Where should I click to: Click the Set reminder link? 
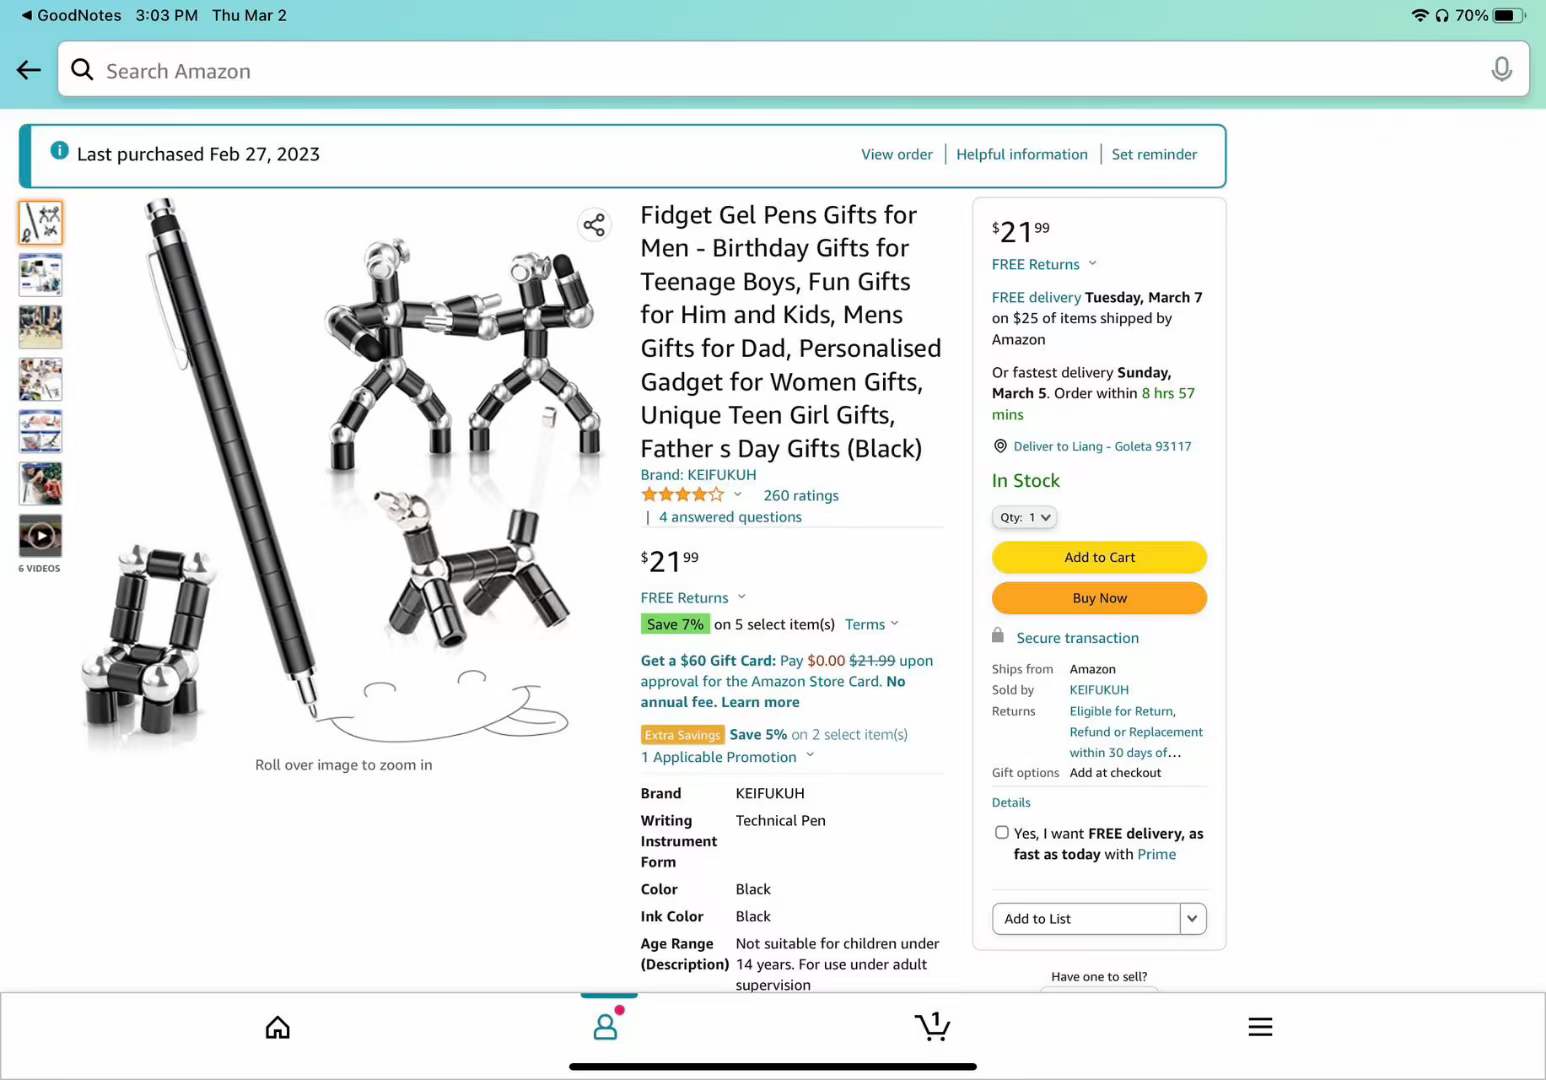pos(1154,154)
